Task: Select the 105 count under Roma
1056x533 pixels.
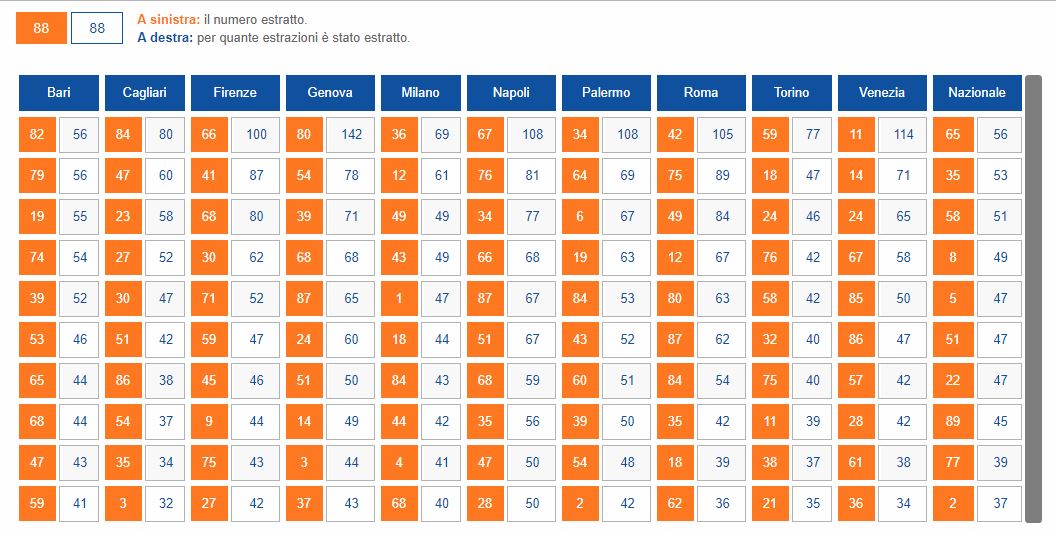Action: [x=722, y=134]
